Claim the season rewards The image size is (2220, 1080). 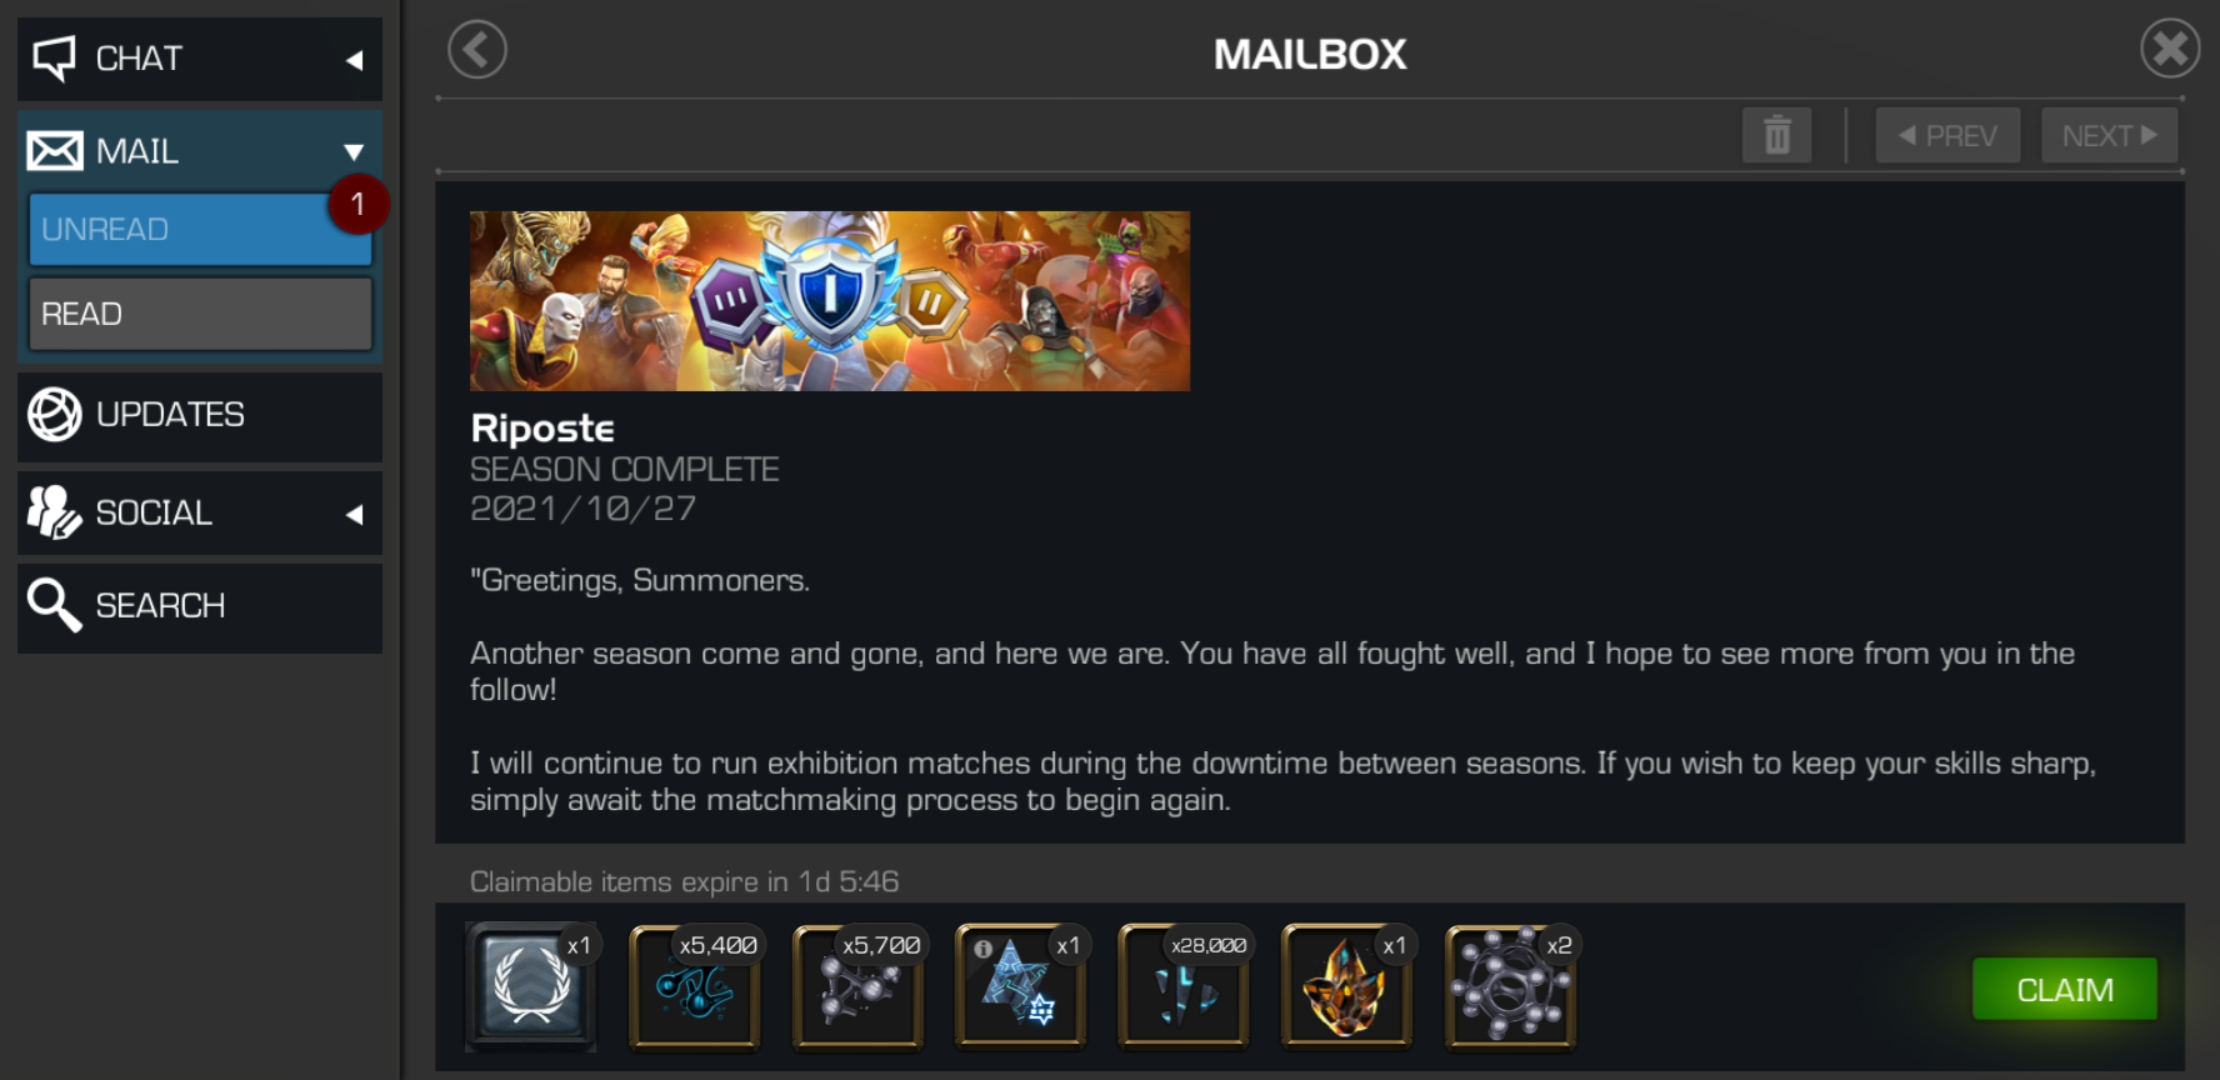click(x=2064, y=989)
